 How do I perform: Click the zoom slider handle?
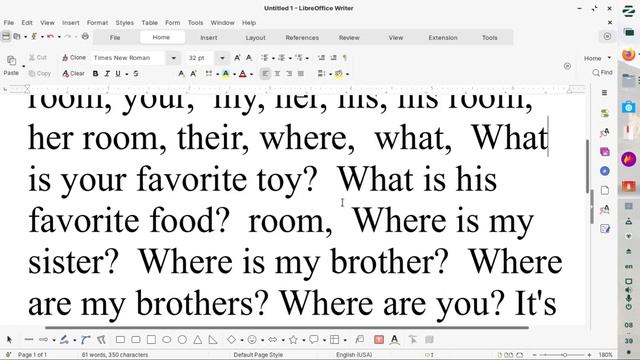click(565, 355)
